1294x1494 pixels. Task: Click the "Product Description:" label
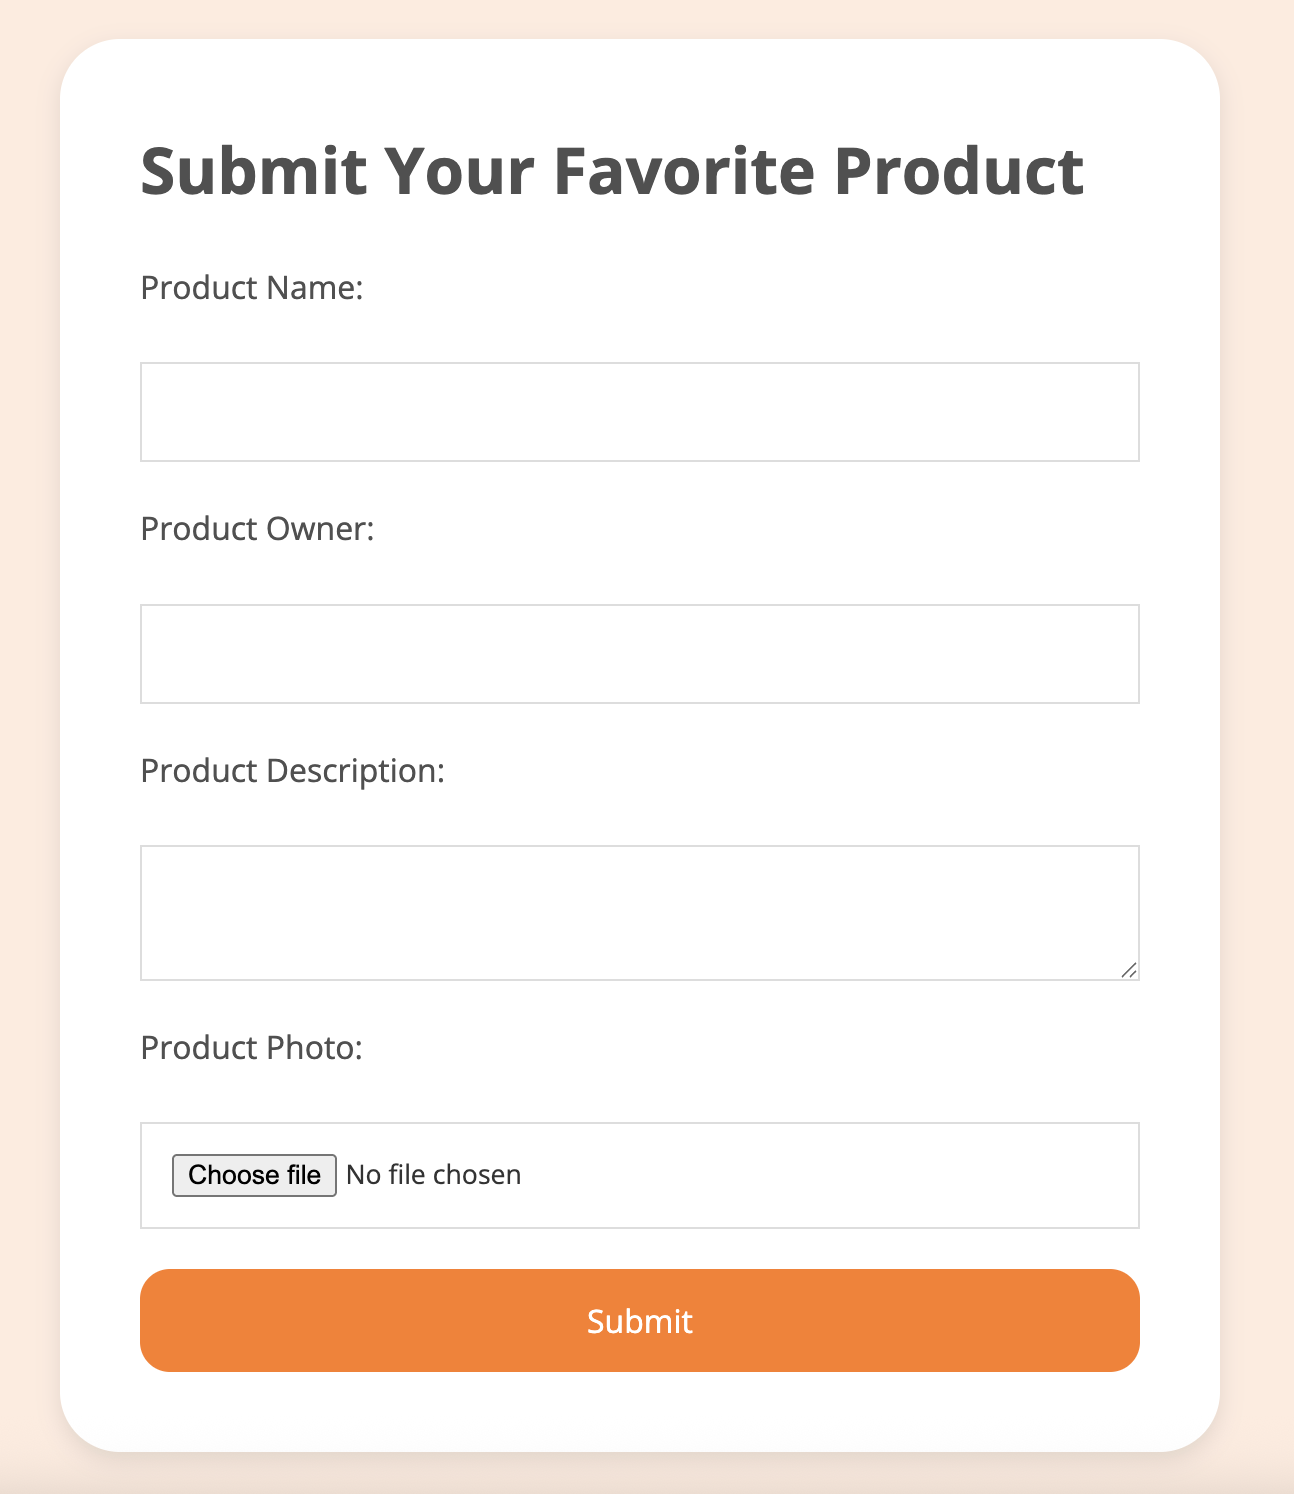[292, 771]
